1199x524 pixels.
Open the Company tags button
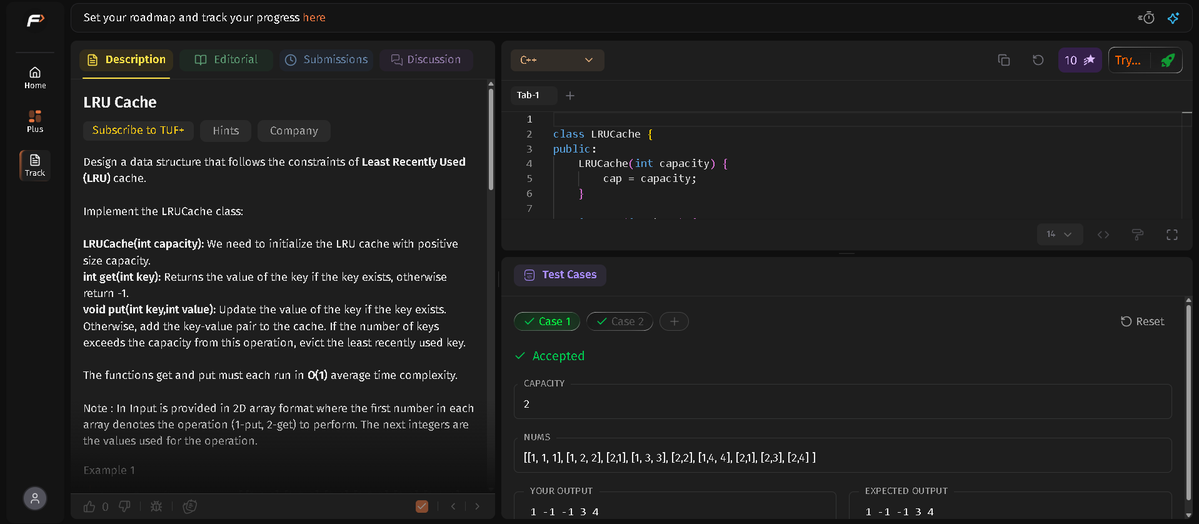[x=294, y=131]
